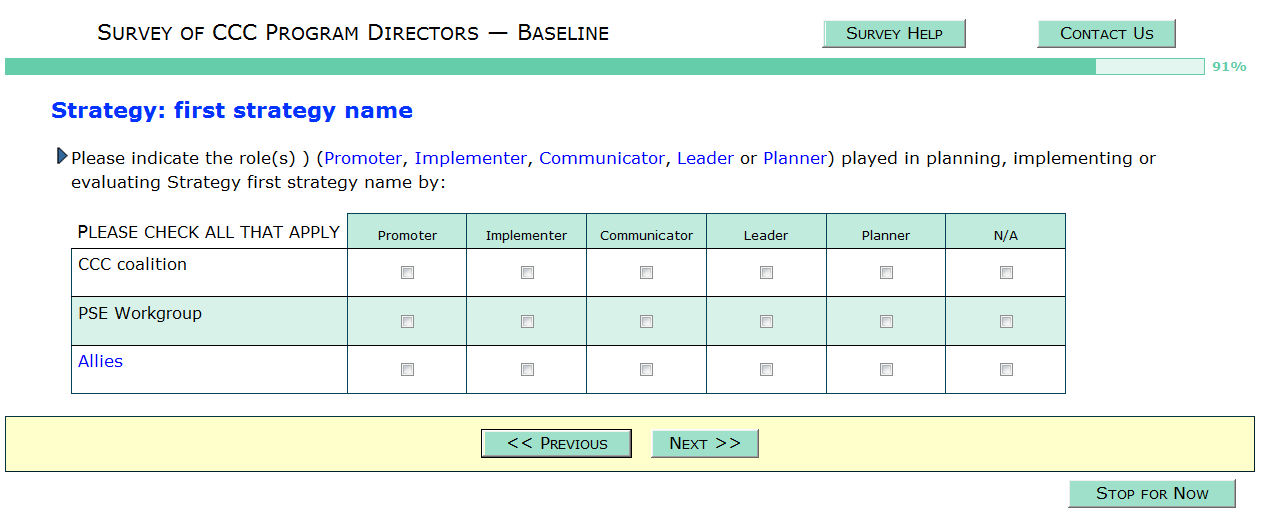The image size is (1280, 521).
Task: Open the Promoter definition link
Action: click(364, 158)
